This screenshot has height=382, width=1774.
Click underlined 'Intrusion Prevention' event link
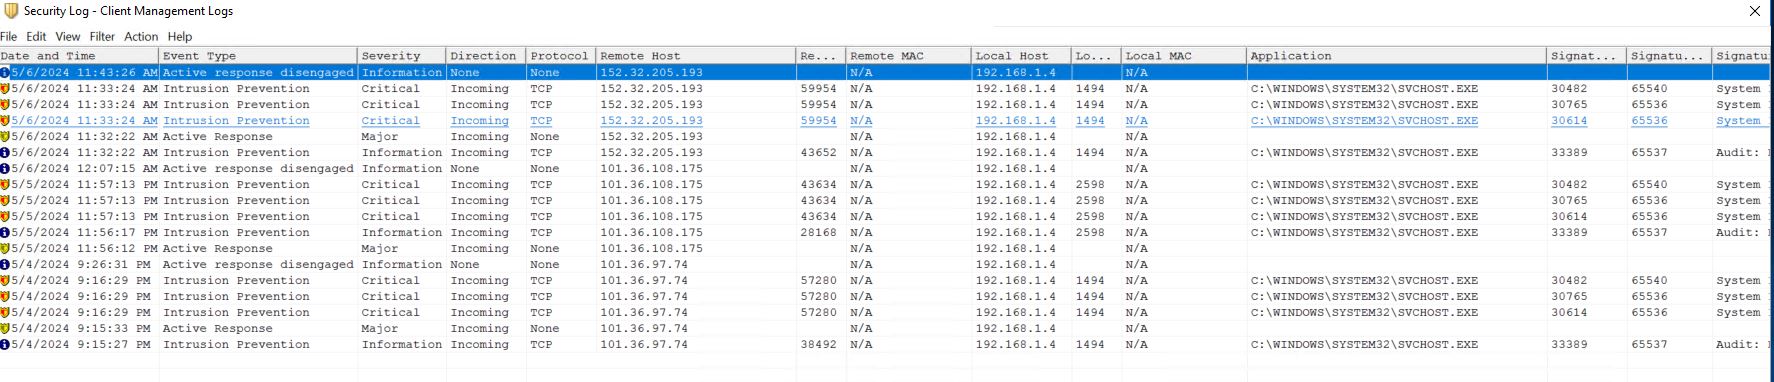click(236, 121)
